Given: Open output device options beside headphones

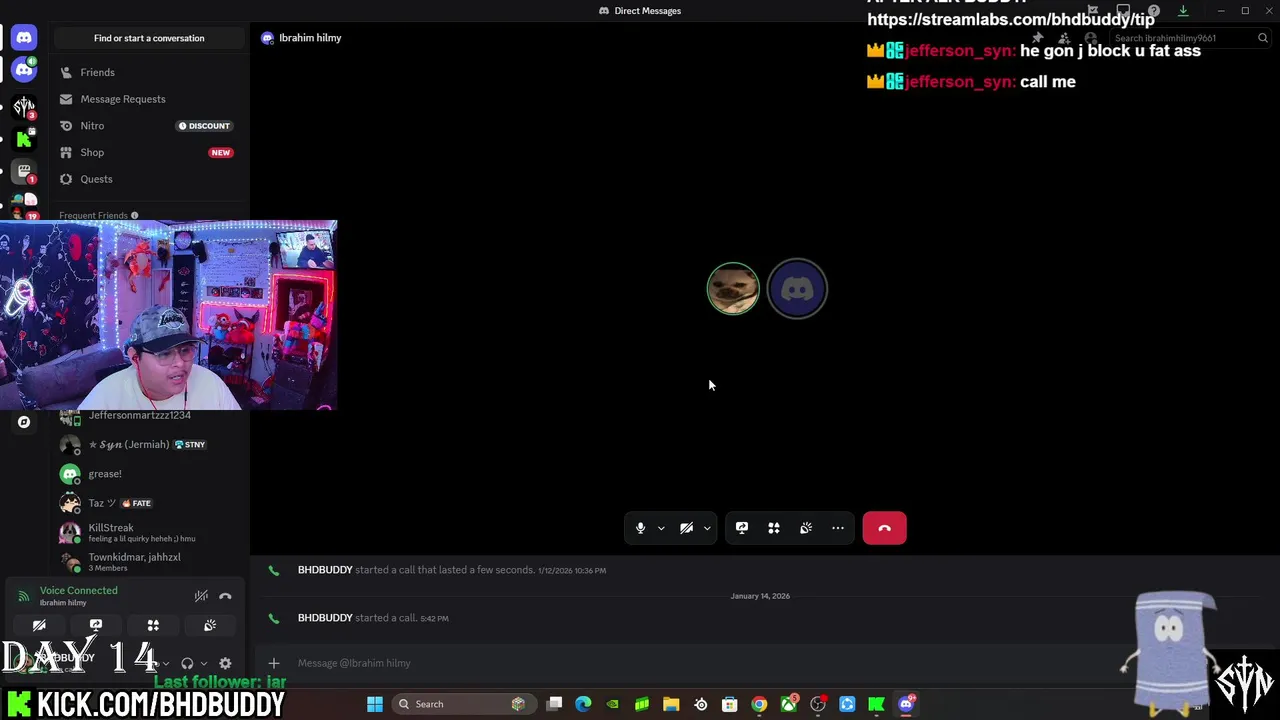Looking at the screenshot, I should 203,663.
